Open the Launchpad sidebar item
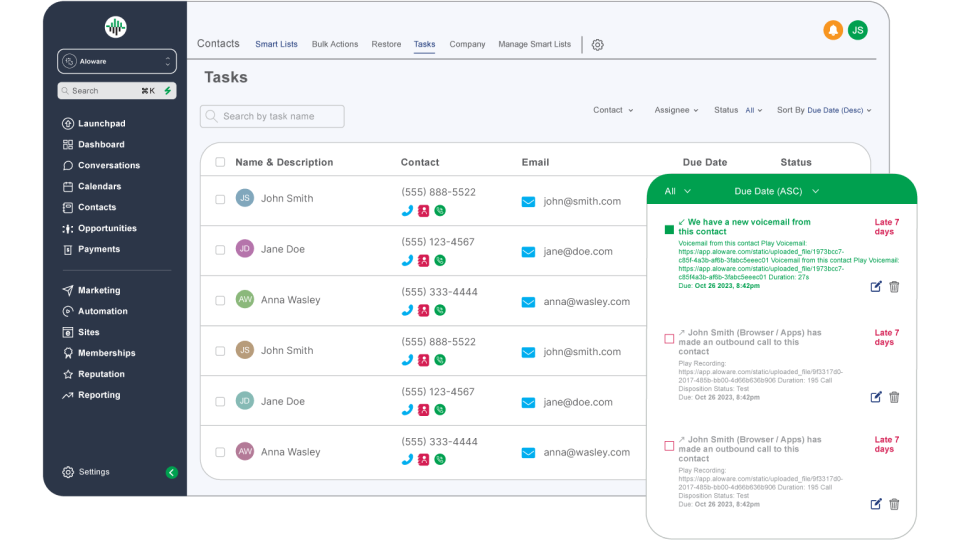 [x=94, y=123]
